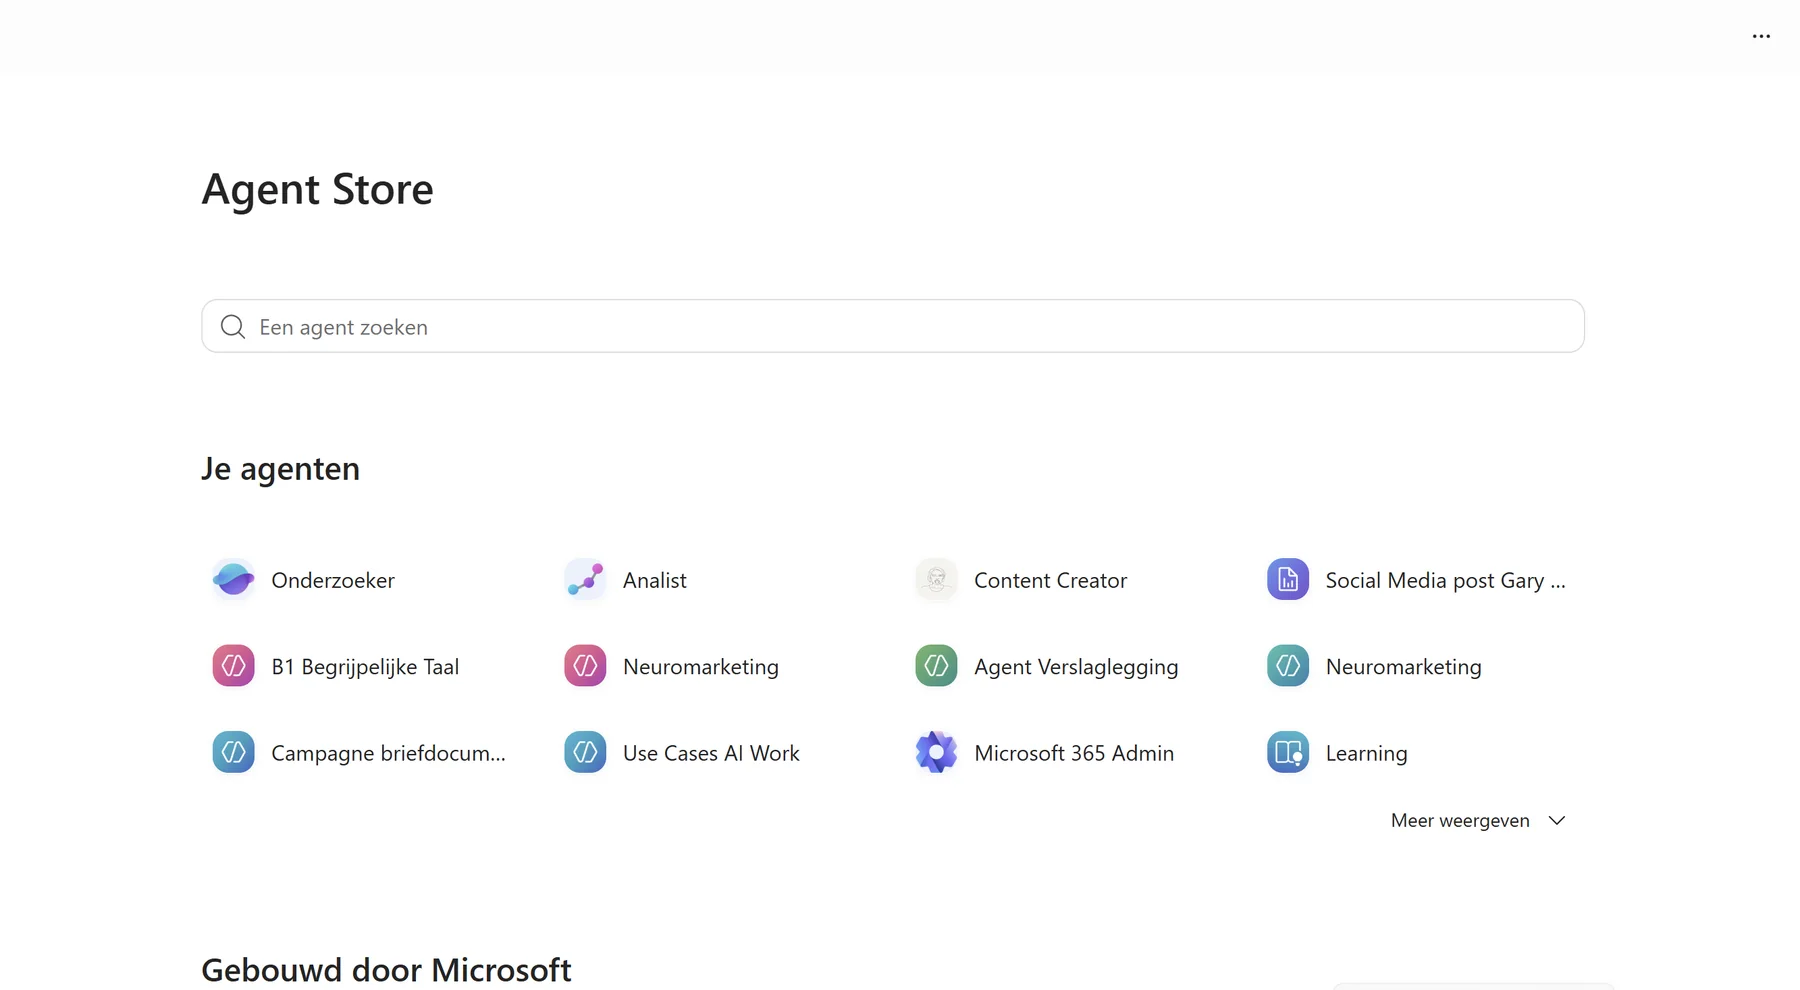The width and height of the screenshot is (1800, 990).
Task: Click the Campagne briefdocum... agent icon
Action: pos(233,753)
